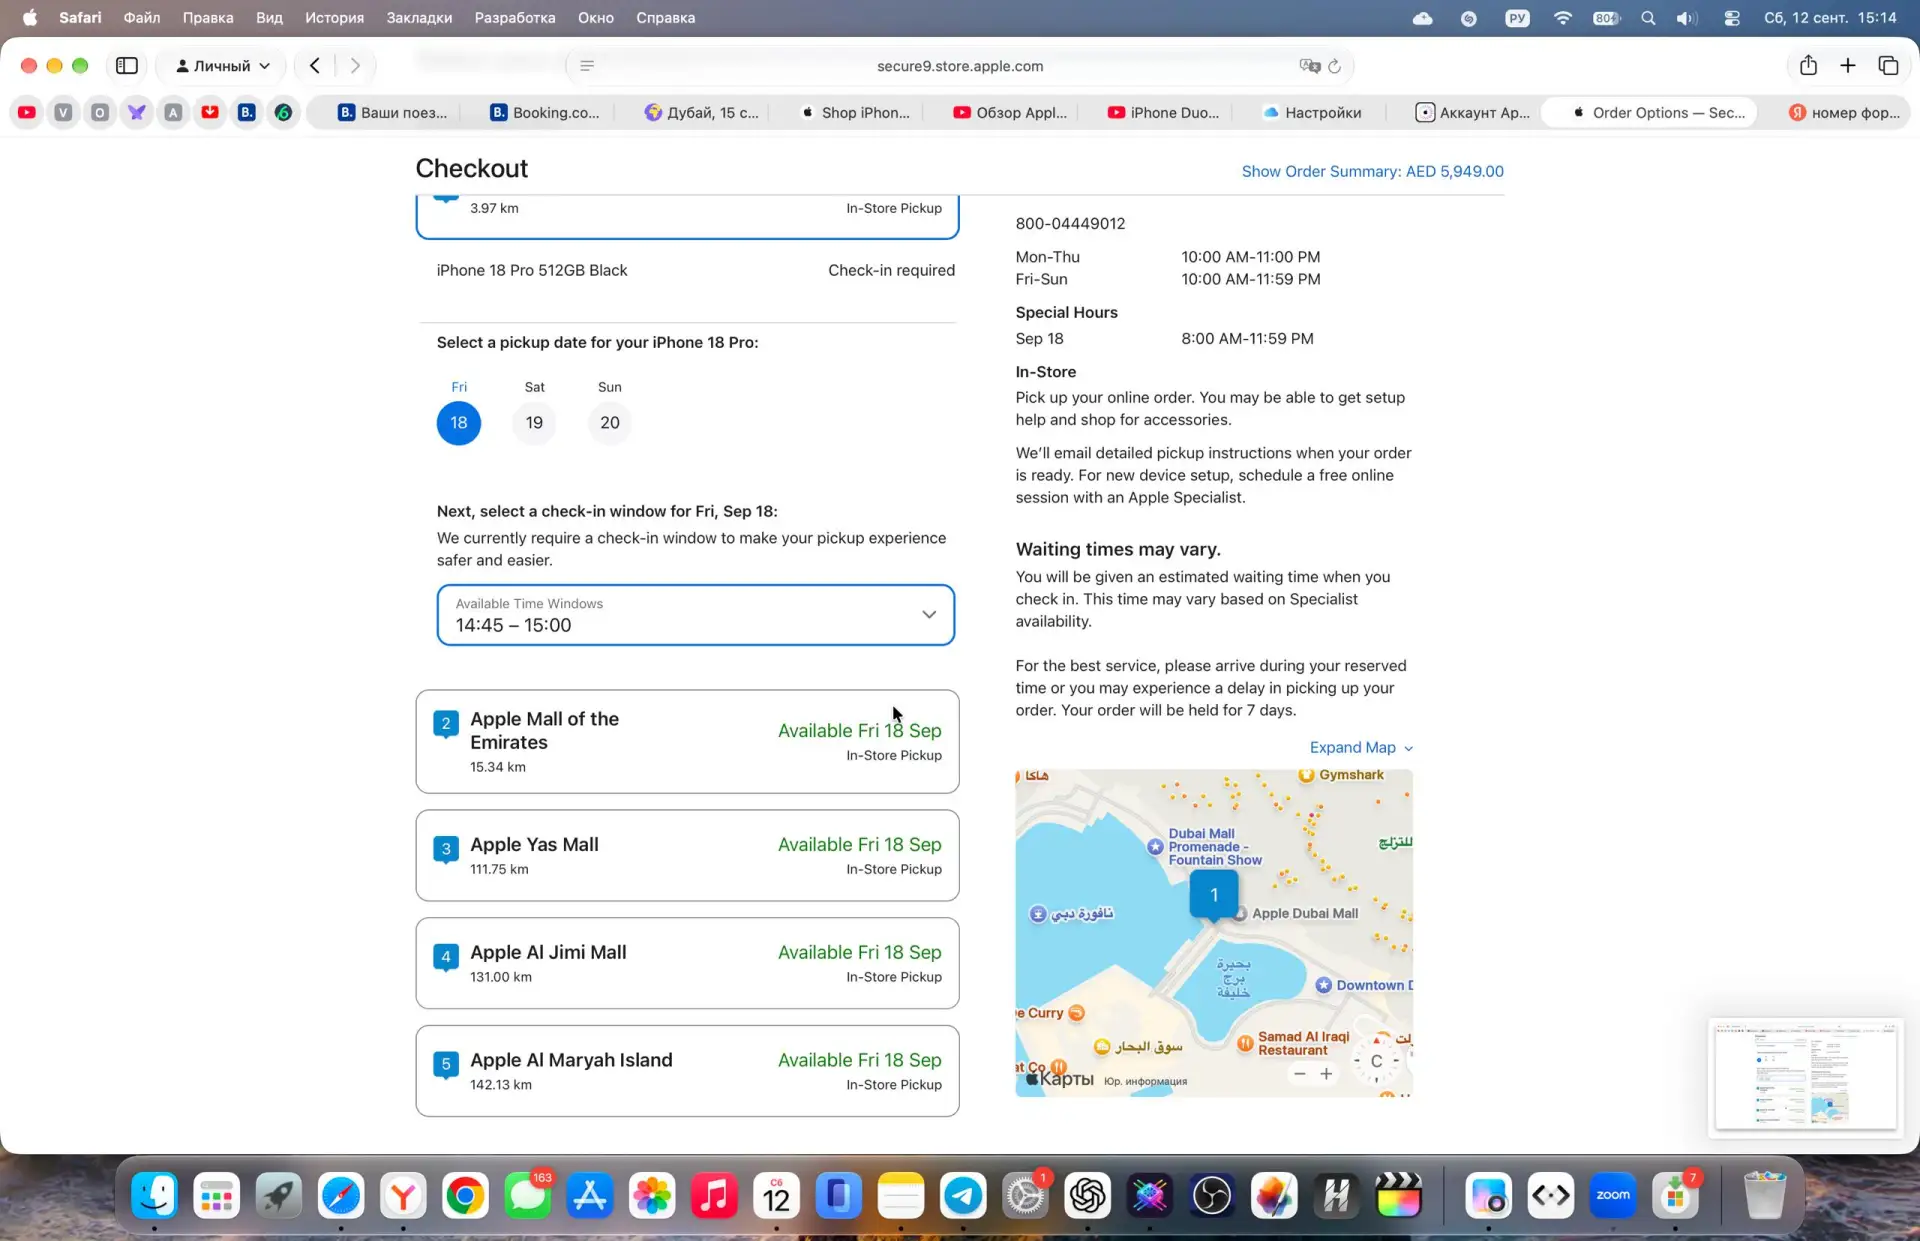Toggle the Safari sidebar icon
This screenshot has height=1241, width=1920.
(127, 66)
